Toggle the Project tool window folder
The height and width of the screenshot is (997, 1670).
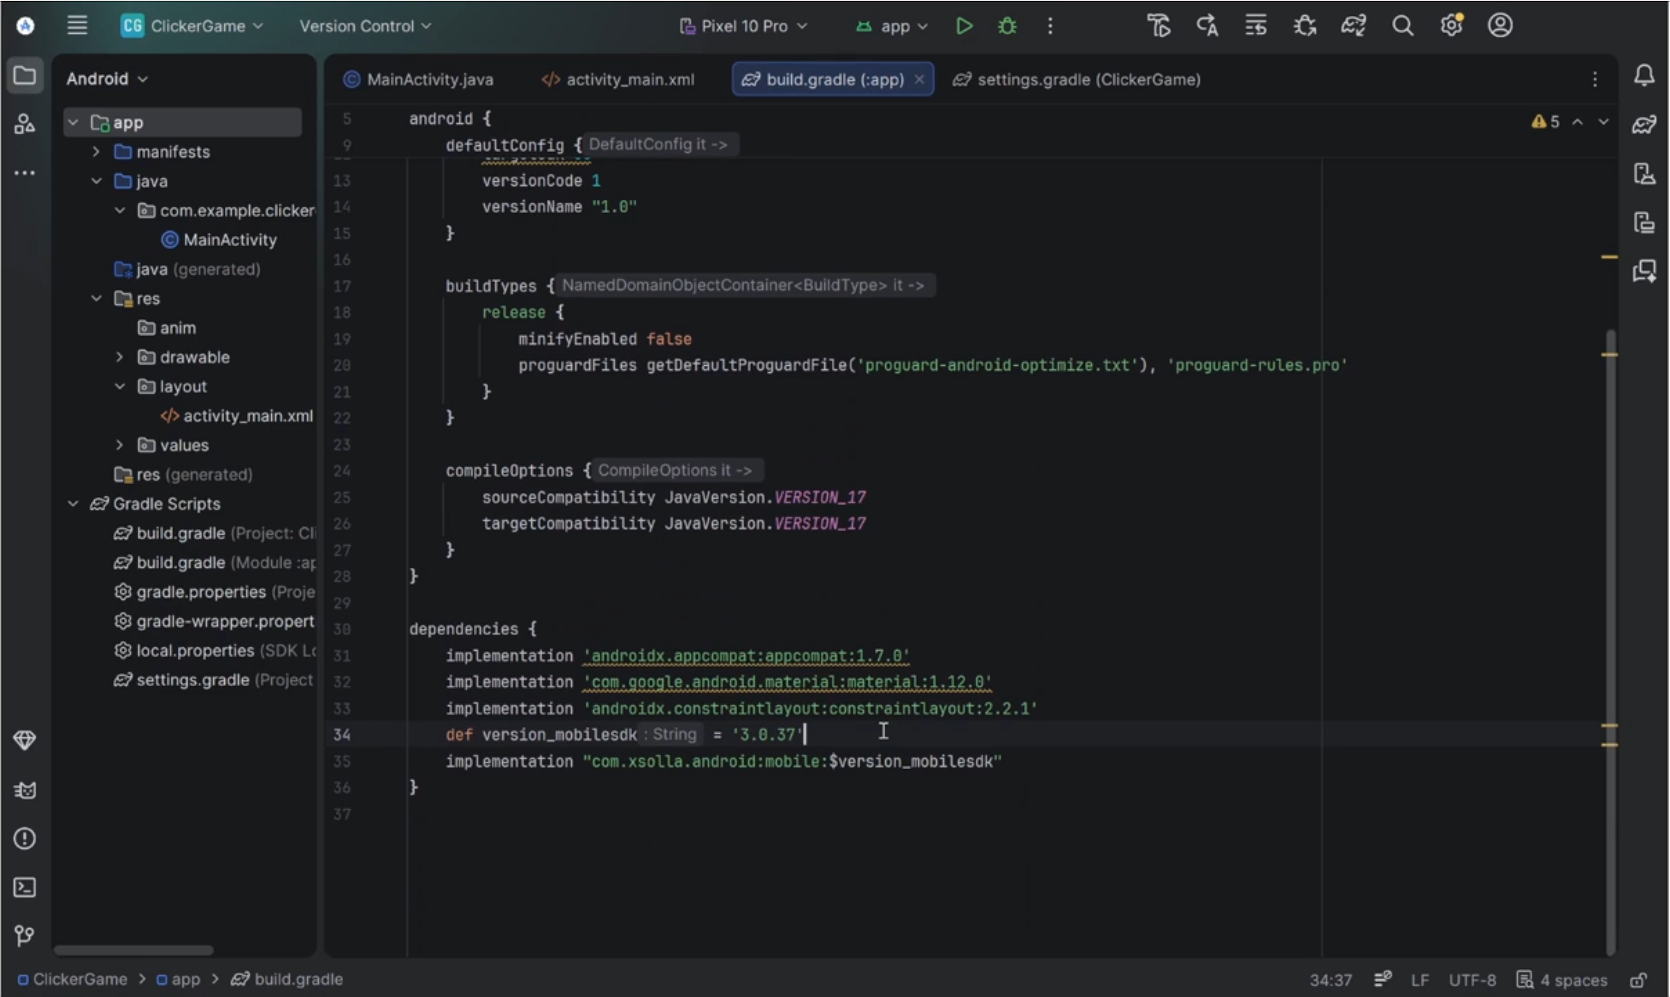(x=25, y=75)
